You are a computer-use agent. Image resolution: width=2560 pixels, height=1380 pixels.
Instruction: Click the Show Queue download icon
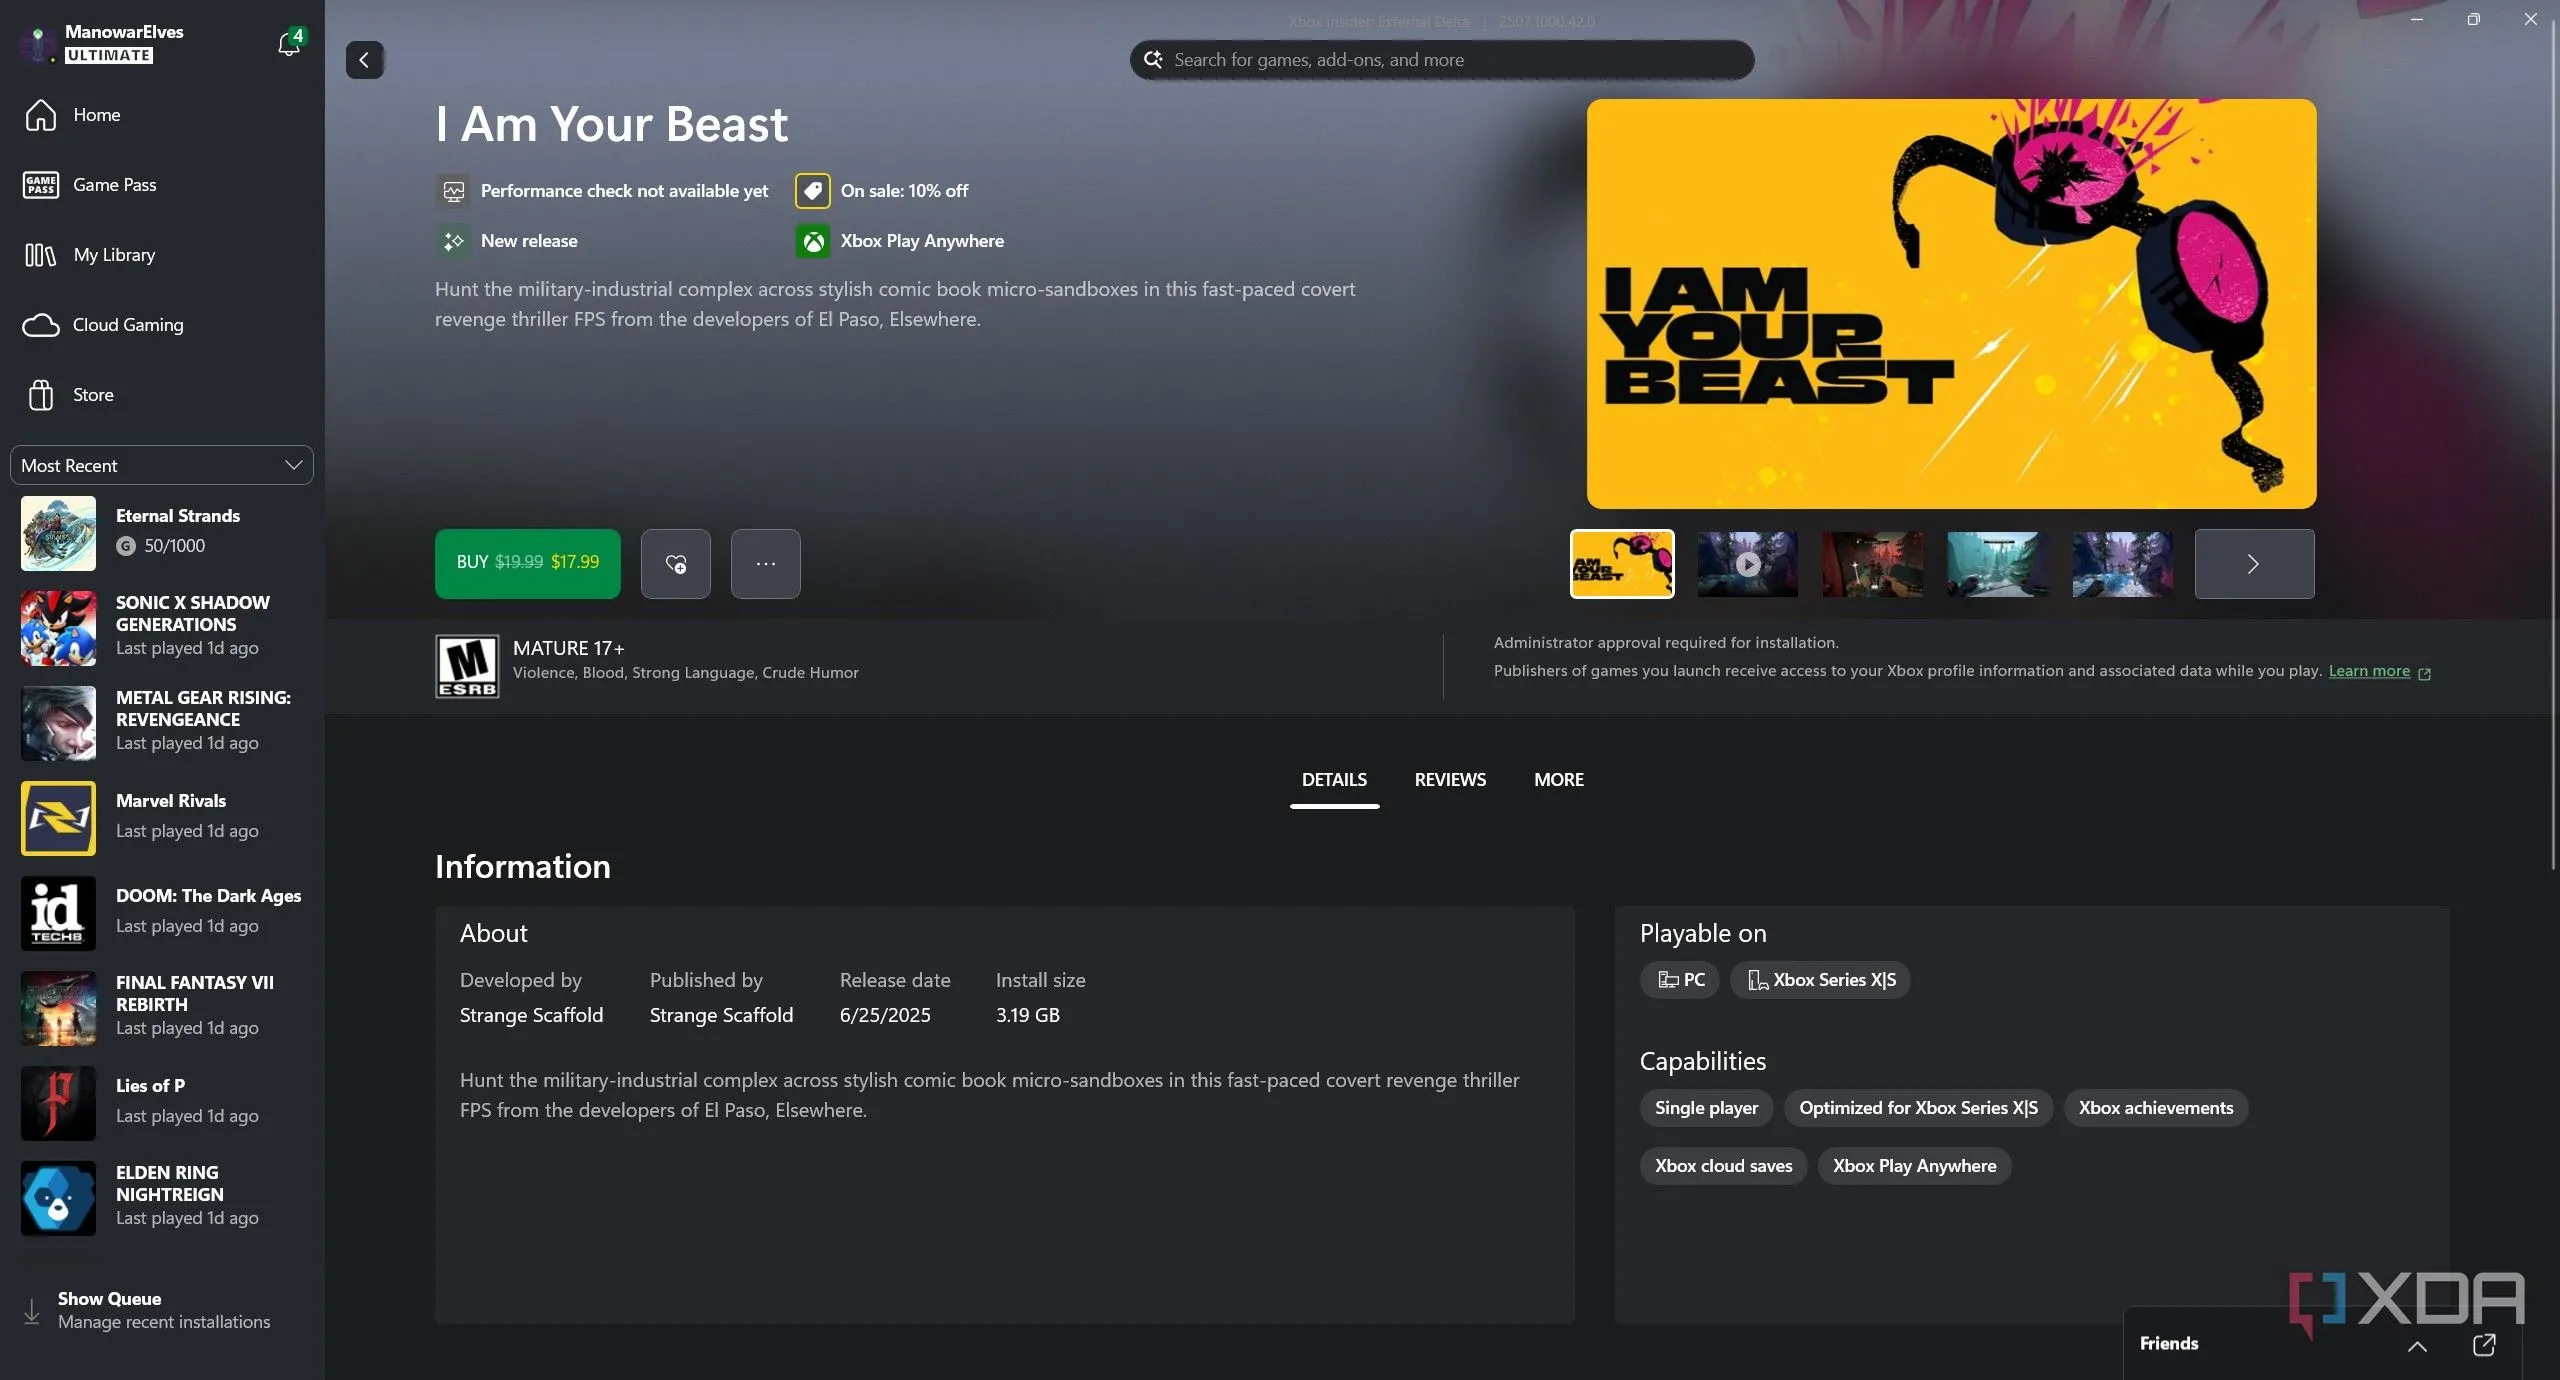click(x=32, y=1311)
